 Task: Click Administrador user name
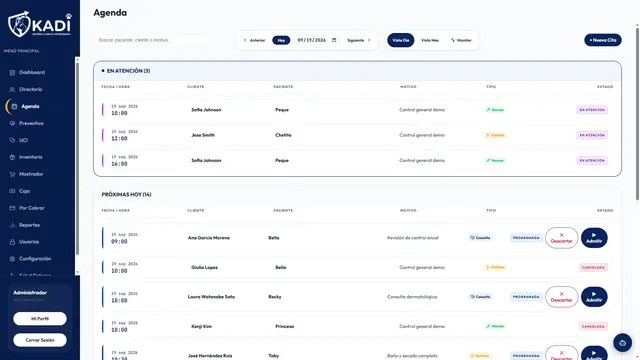click(x=30, y=293)
